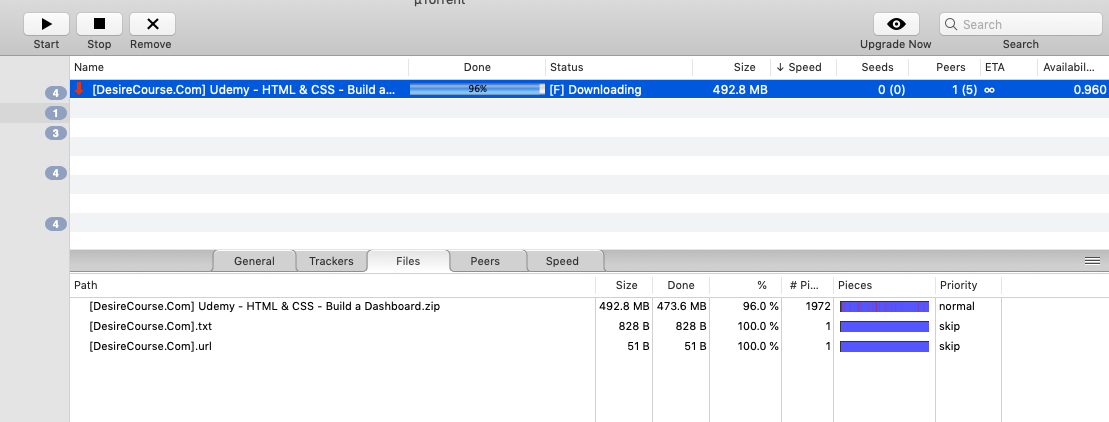Sort files by Path column
Image resolution: width=1109 pixels, height=422 pixels.
(x=332, y=286)
